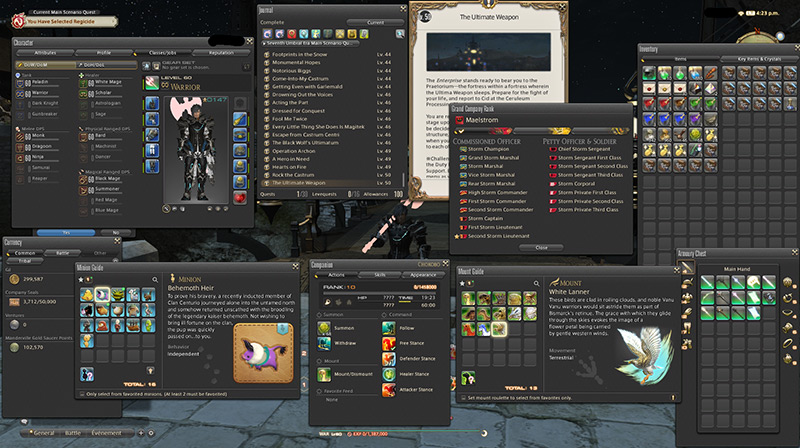
Task: Click the Tribal tab in Currency window
Action: 25,261
